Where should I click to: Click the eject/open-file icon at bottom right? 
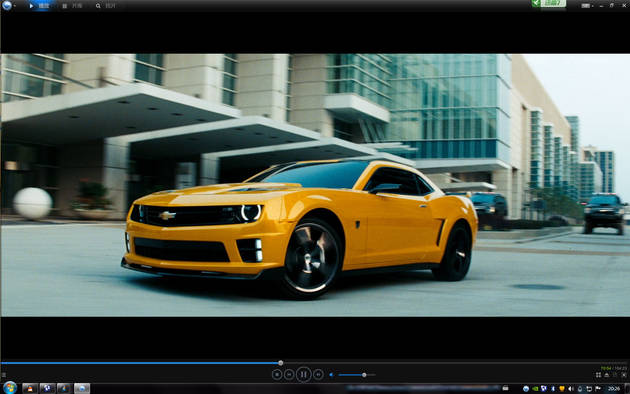(x=607, y=375)
